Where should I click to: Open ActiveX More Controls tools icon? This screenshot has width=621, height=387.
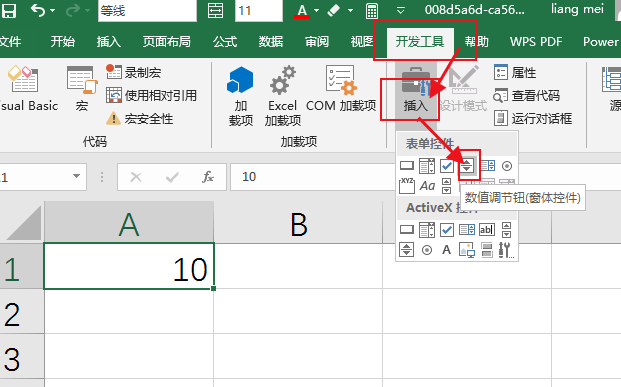coord(506,250)
